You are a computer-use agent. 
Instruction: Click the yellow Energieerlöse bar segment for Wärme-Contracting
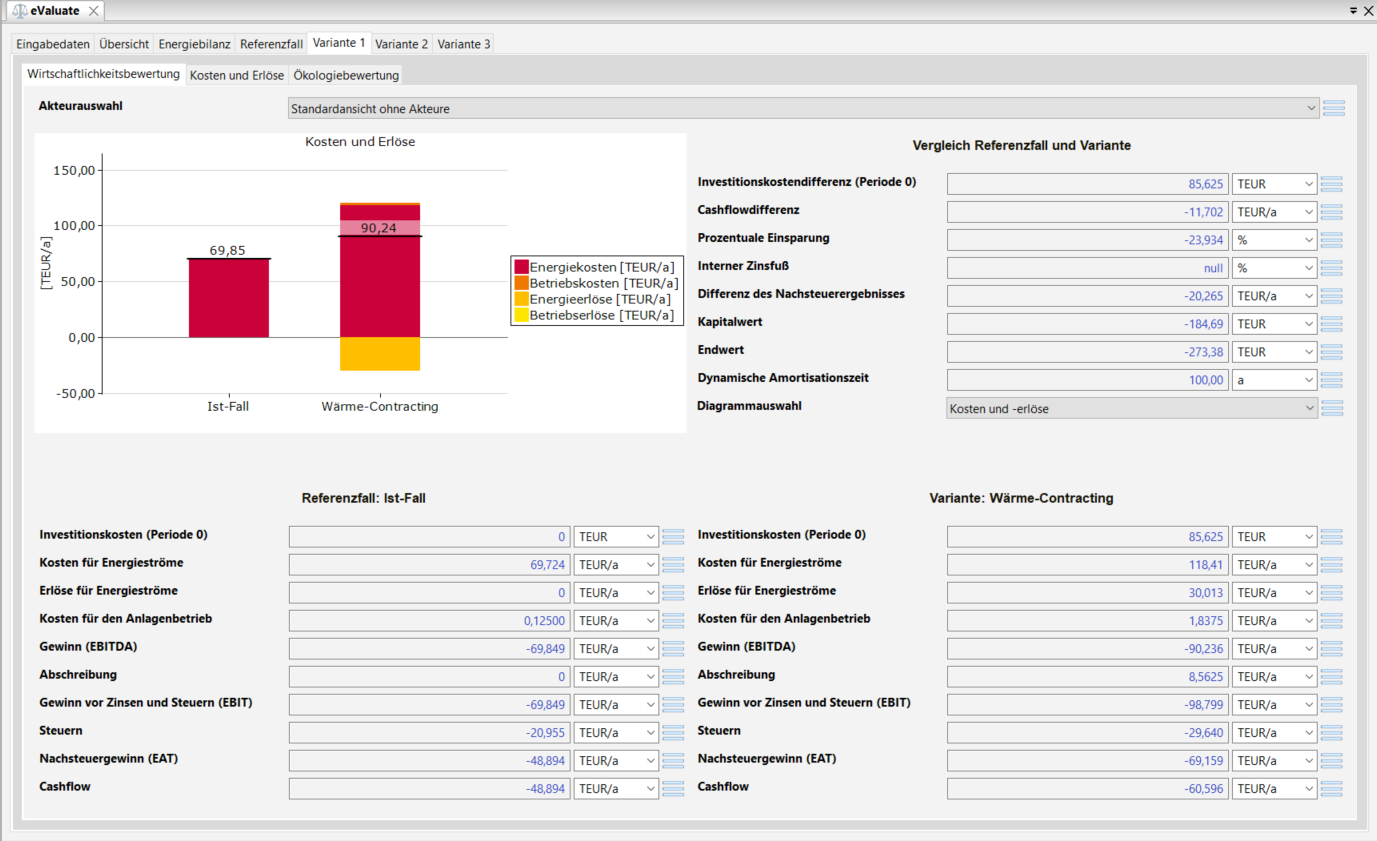pyautogui.click(x=379, y=354)
